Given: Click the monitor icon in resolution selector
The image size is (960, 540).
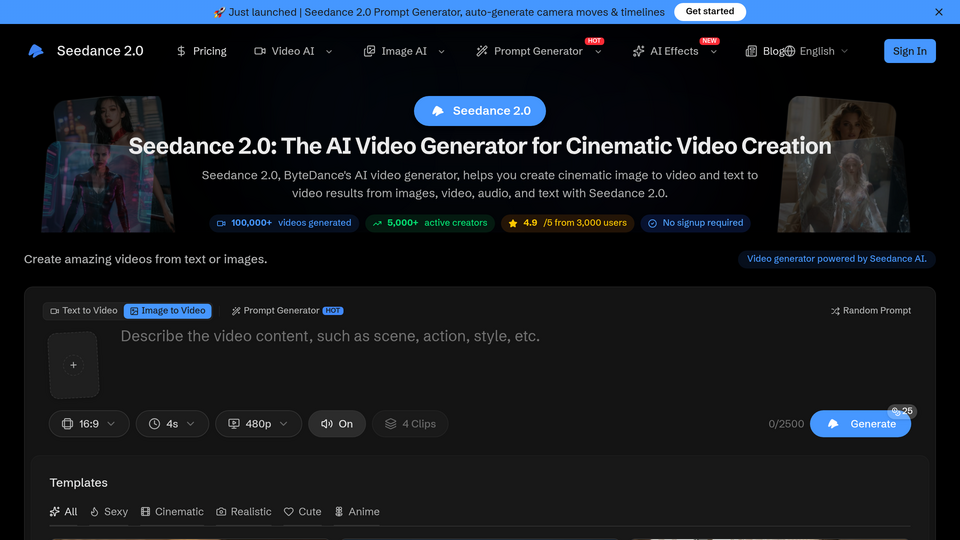Looking at the screenshot, I should coord(234,424).
